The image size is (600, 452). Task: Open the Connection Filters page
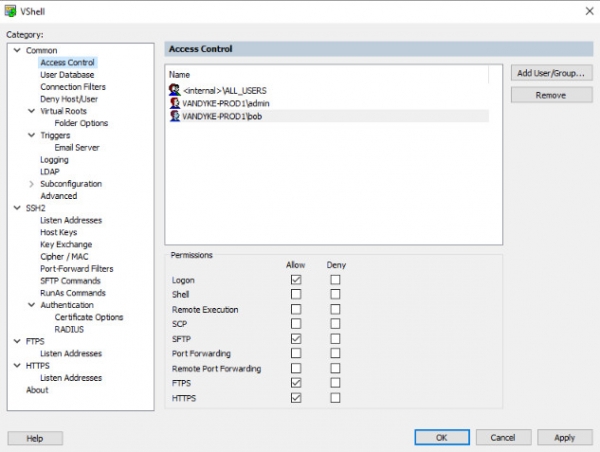[x=73, y=87]
